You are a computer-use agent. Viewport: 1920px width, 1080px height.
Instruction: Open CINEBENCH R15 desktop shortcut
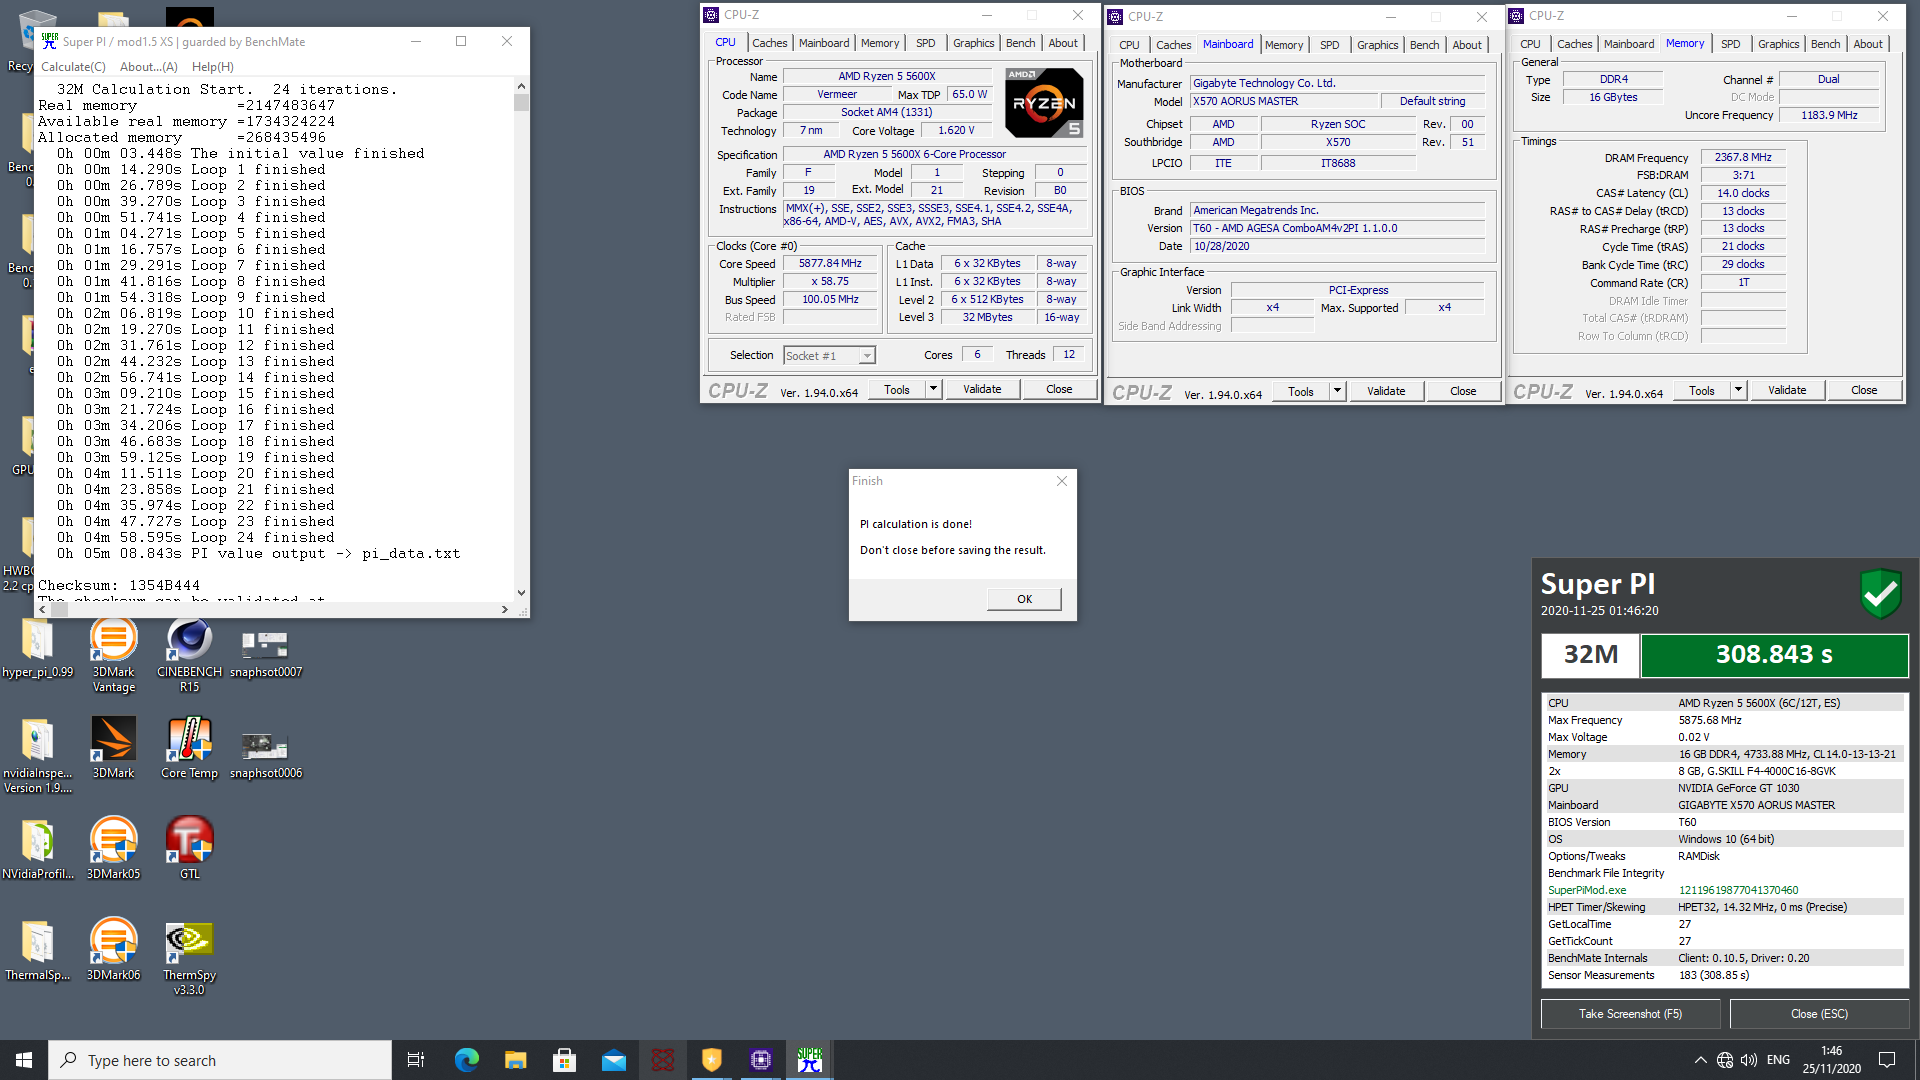coord(189,655)
